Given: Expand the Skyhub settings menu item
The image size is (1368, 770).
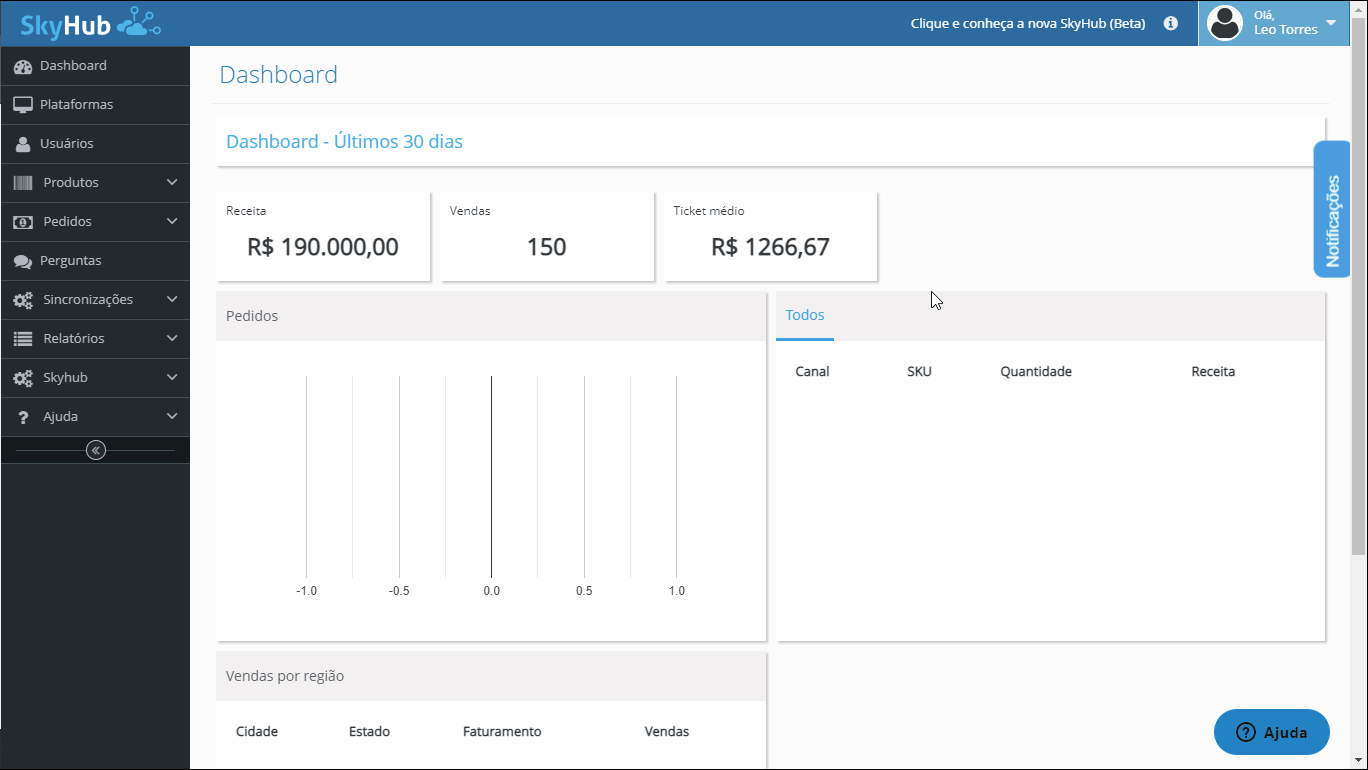Looking at the screenshot, I should point(65,378).
